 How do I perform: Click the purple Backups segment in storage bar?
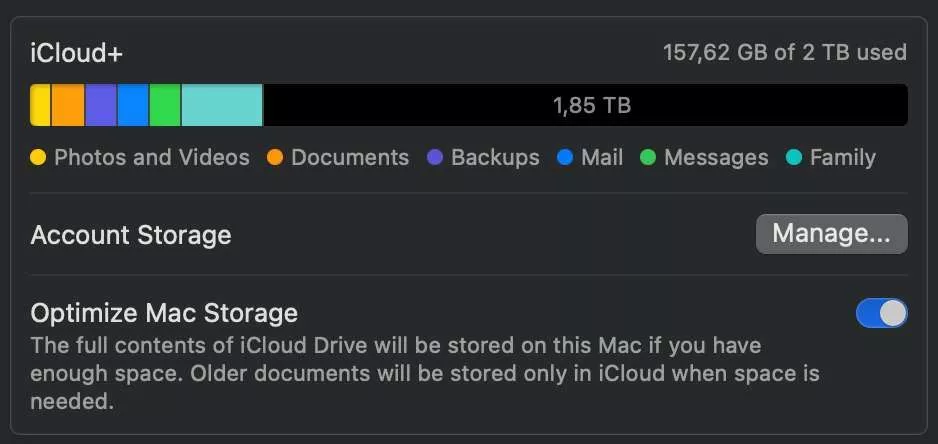coord(100,105)
